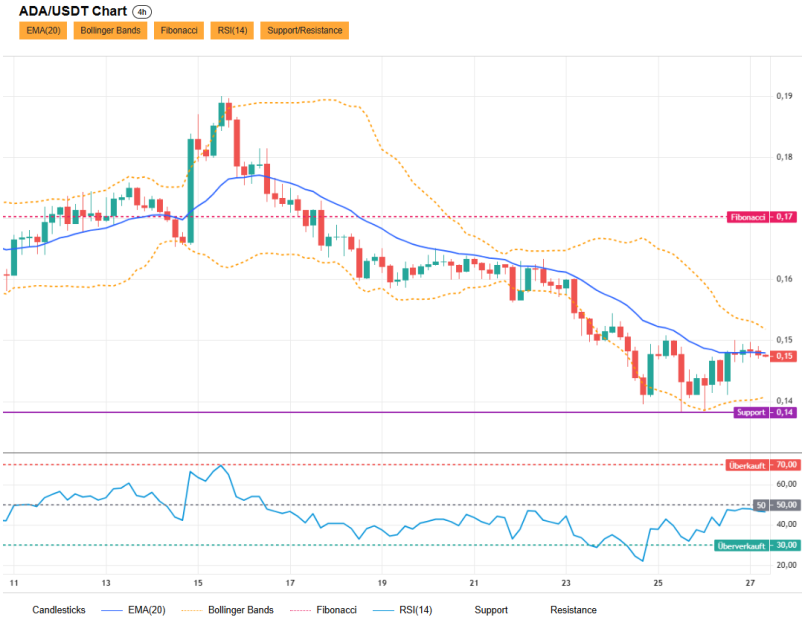Toggle the Fibonacci indicator button

click(179, 30)
